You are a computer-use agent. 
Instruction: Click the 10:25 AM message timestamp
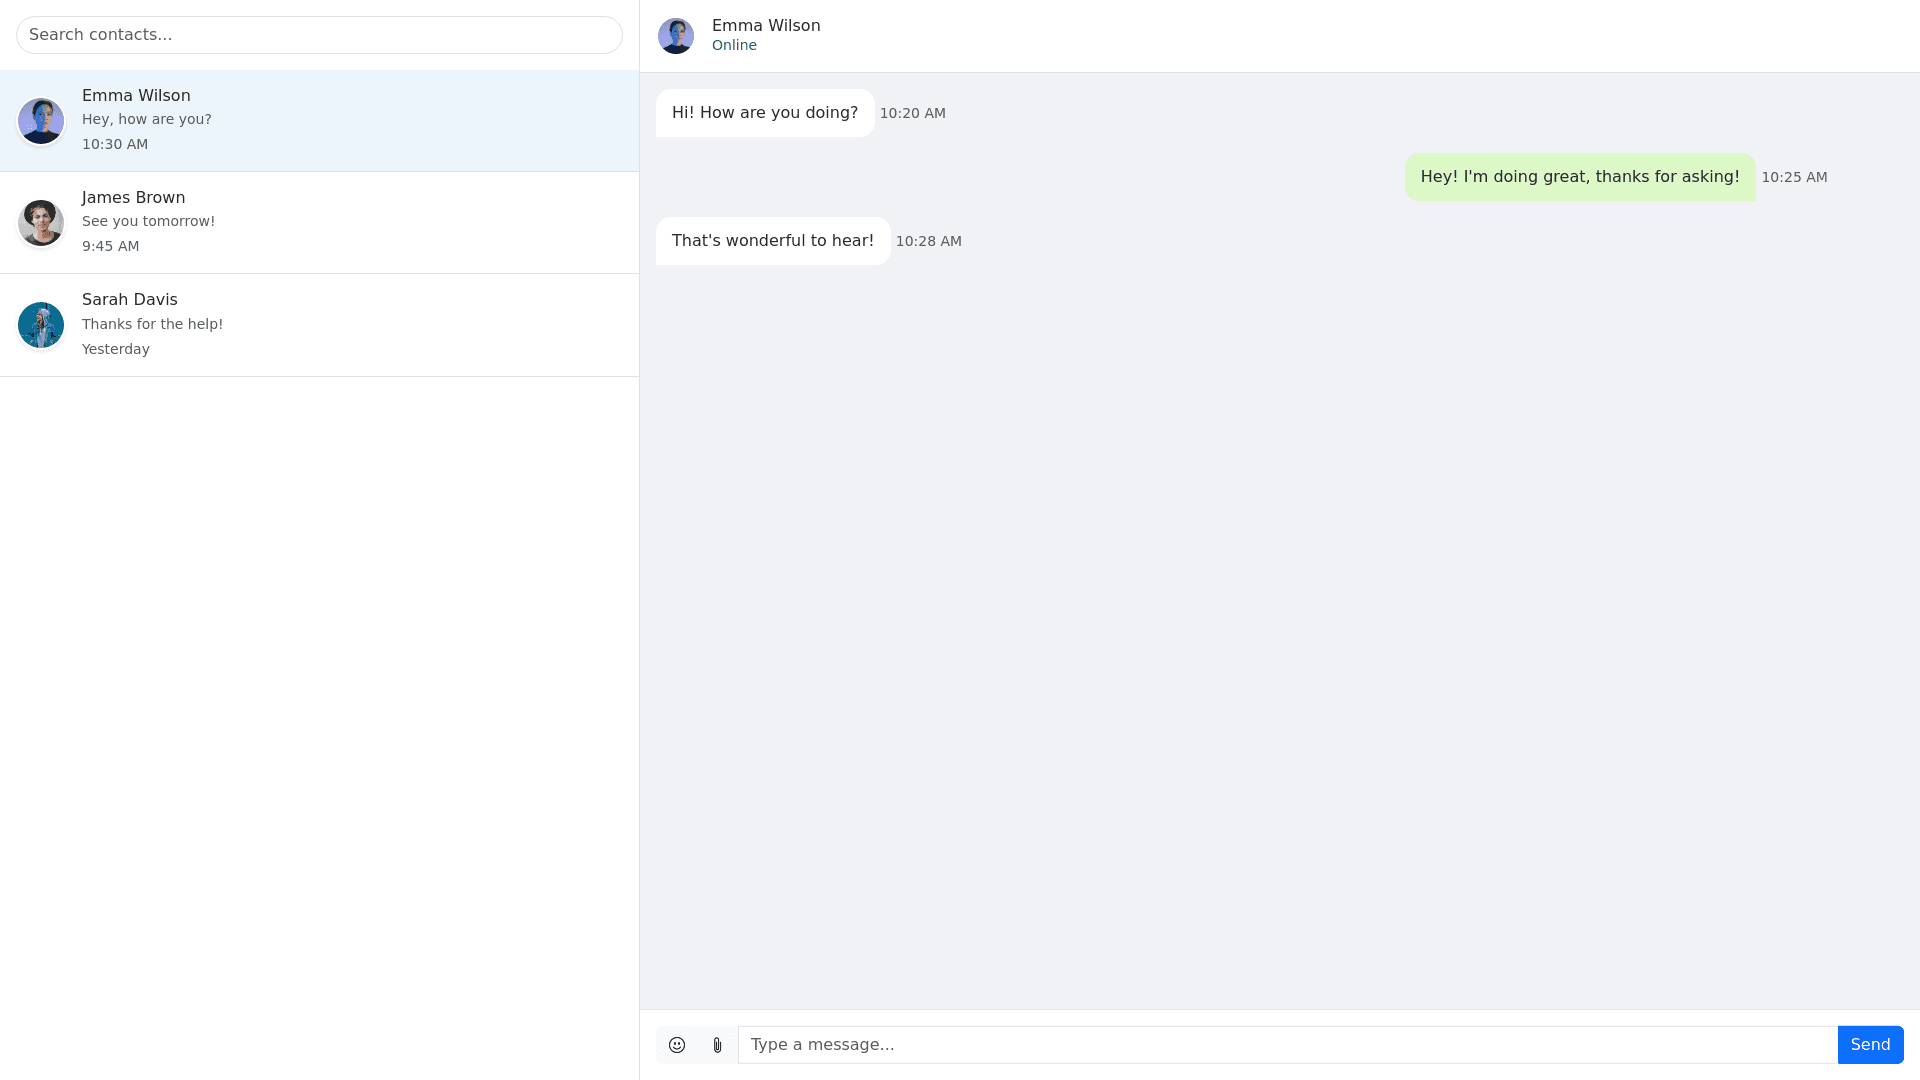(x=1793, y=178)
